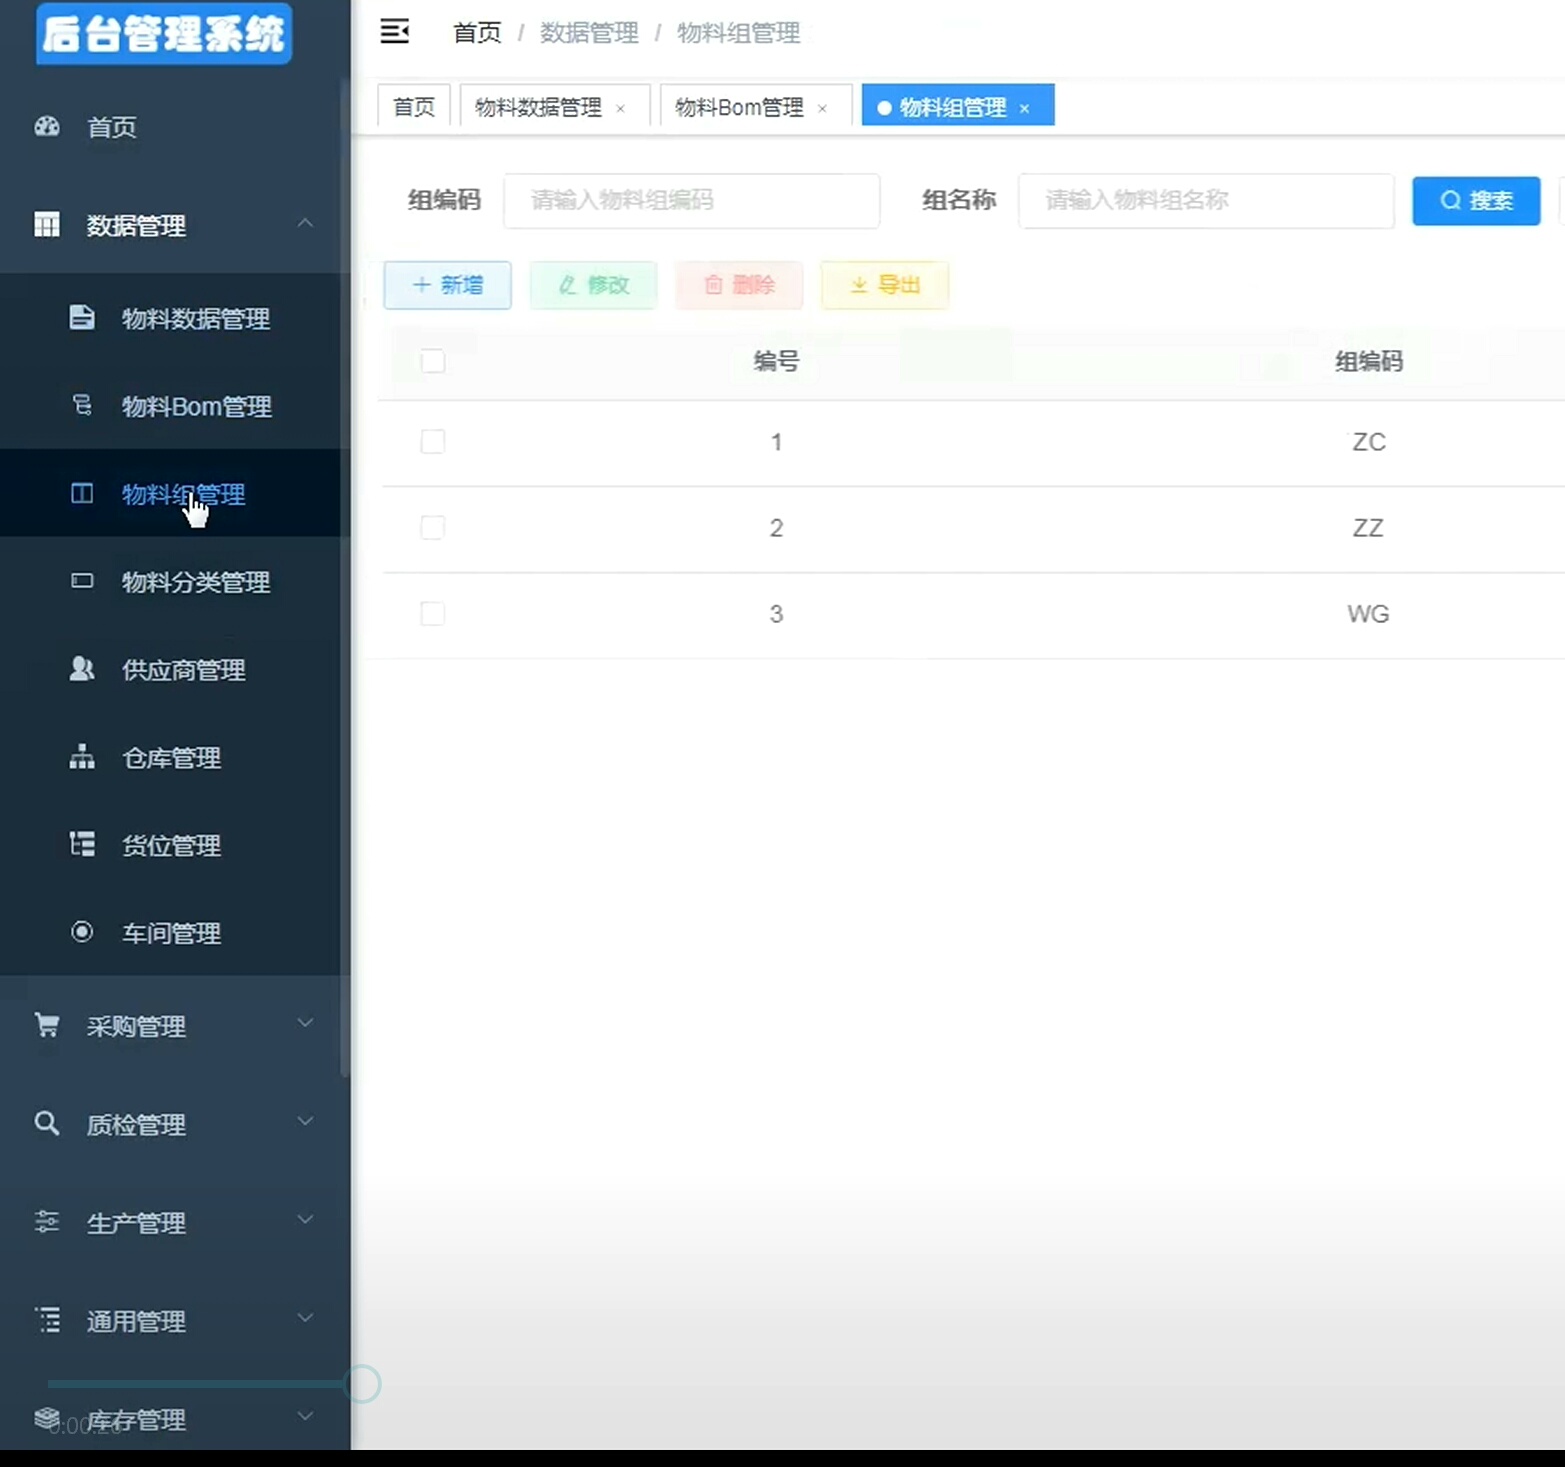Collapse the 数据管理 menu section
Viewport: 1565px width, 1467px height.
(305, 224)
